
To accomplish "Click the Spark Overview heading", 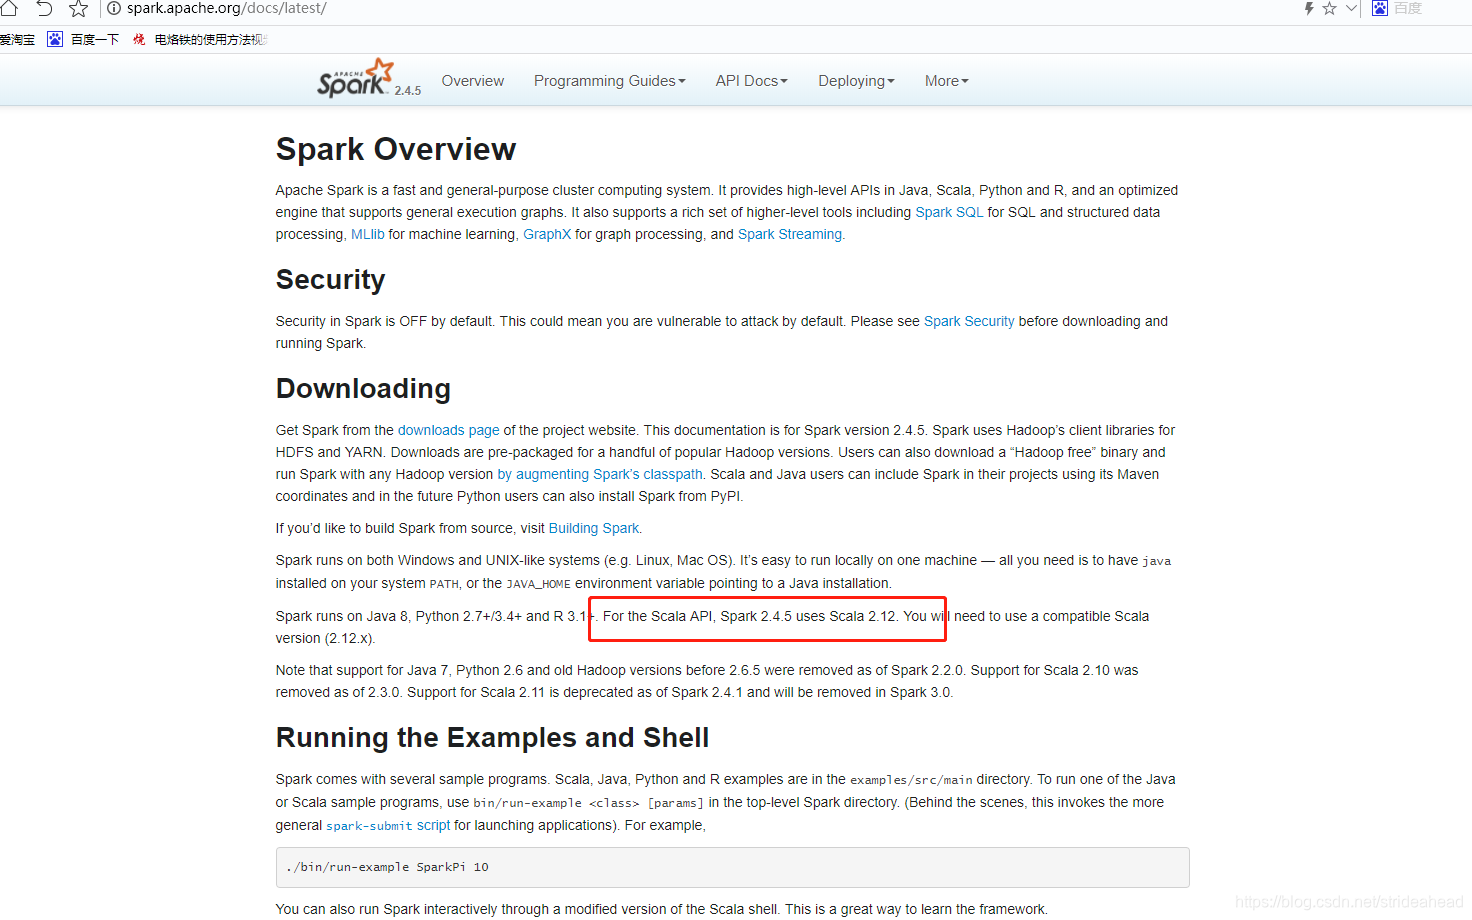I will coord(396,149).
